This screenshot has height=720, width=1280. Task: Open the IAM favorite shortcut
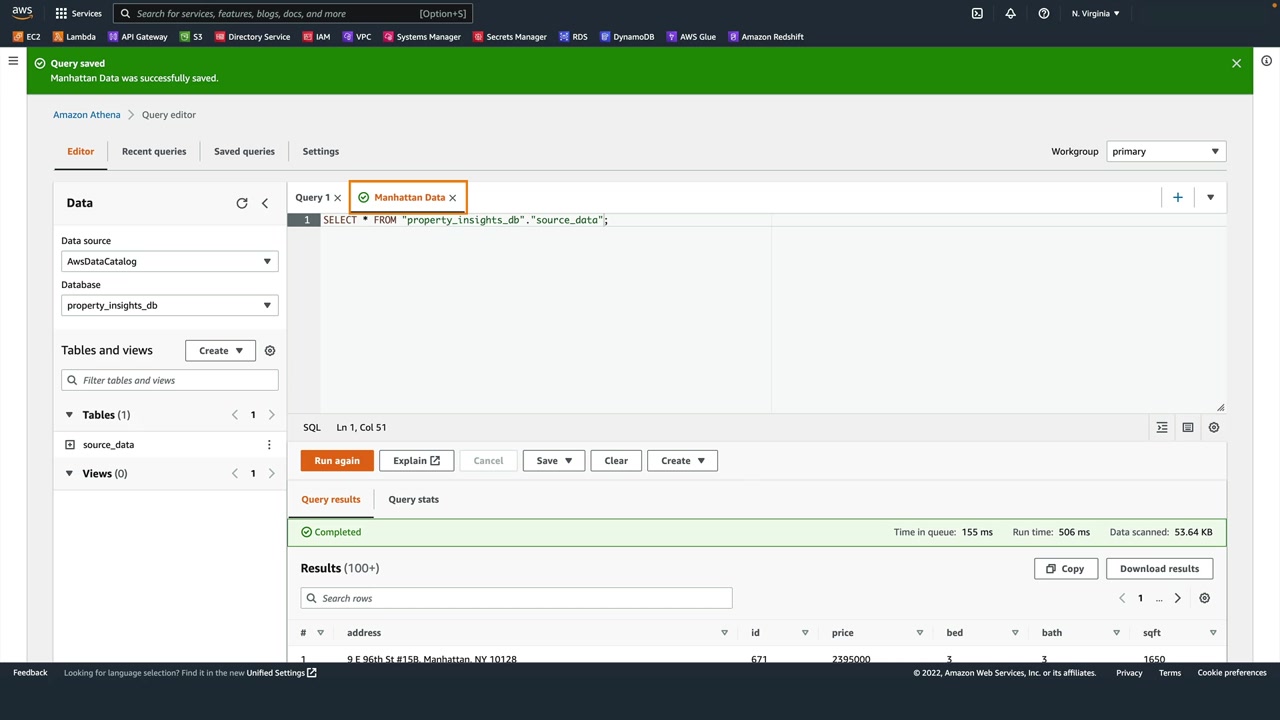pyautogui.click(x=316, y=37)
